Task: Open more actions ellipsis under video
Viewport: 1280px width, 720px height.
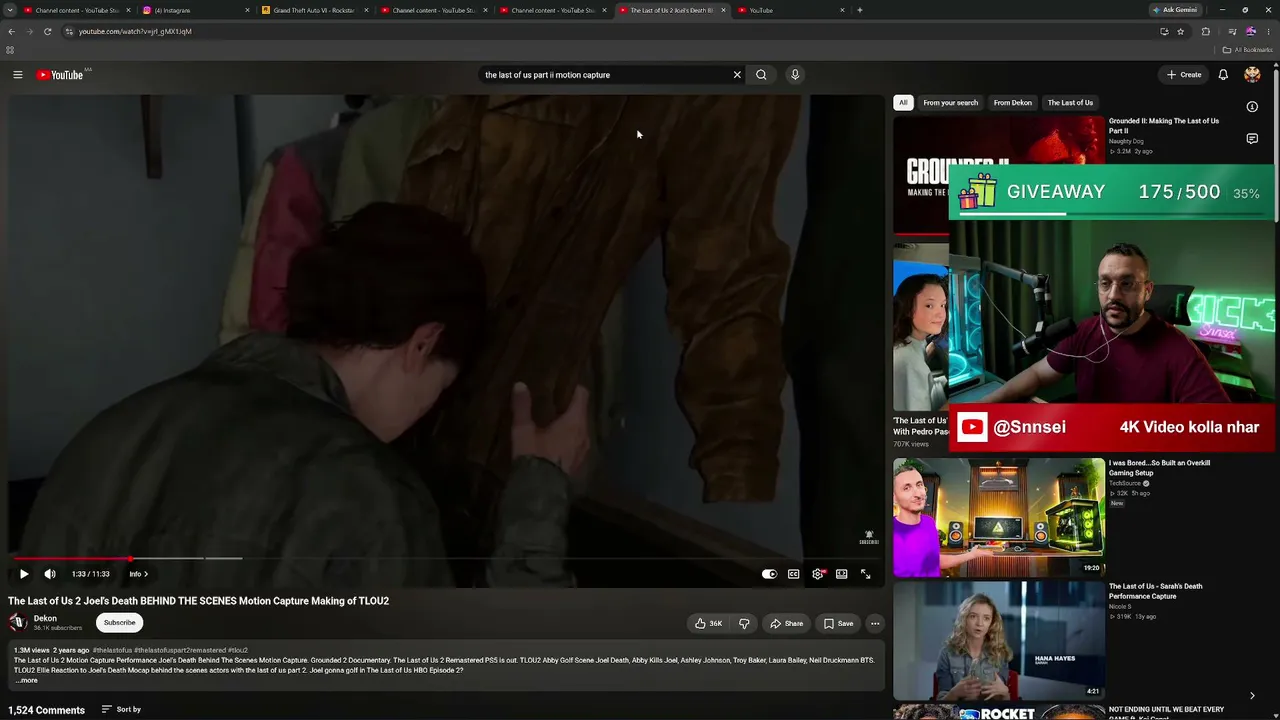Action: (875, 623)
